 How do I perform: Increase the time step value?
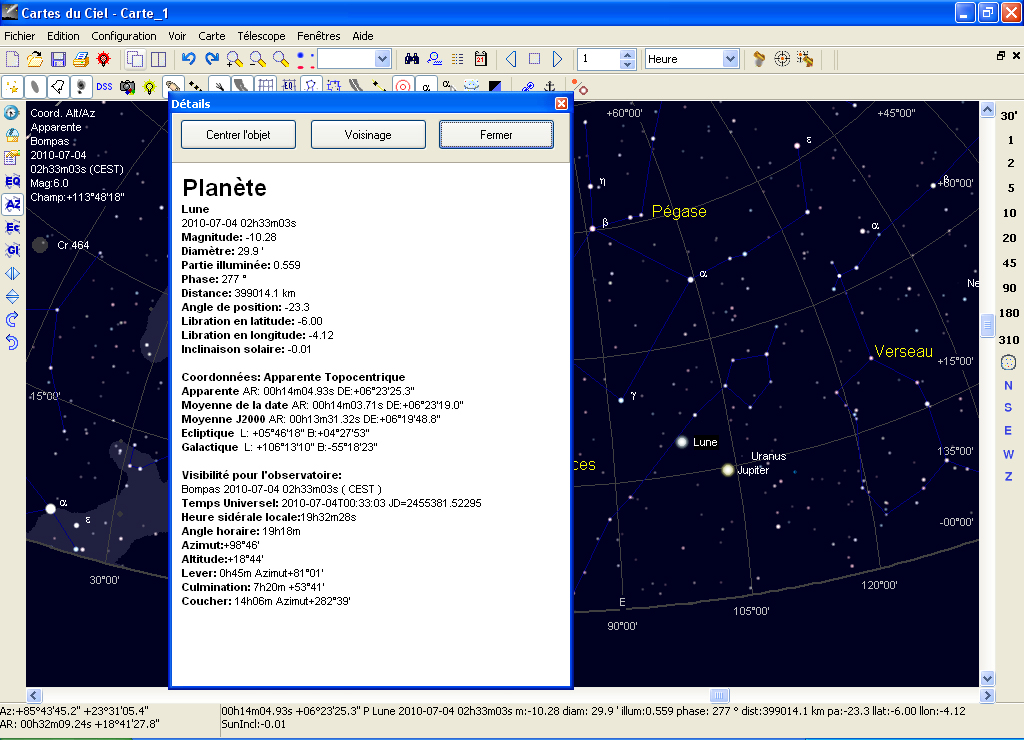(628, 55)
